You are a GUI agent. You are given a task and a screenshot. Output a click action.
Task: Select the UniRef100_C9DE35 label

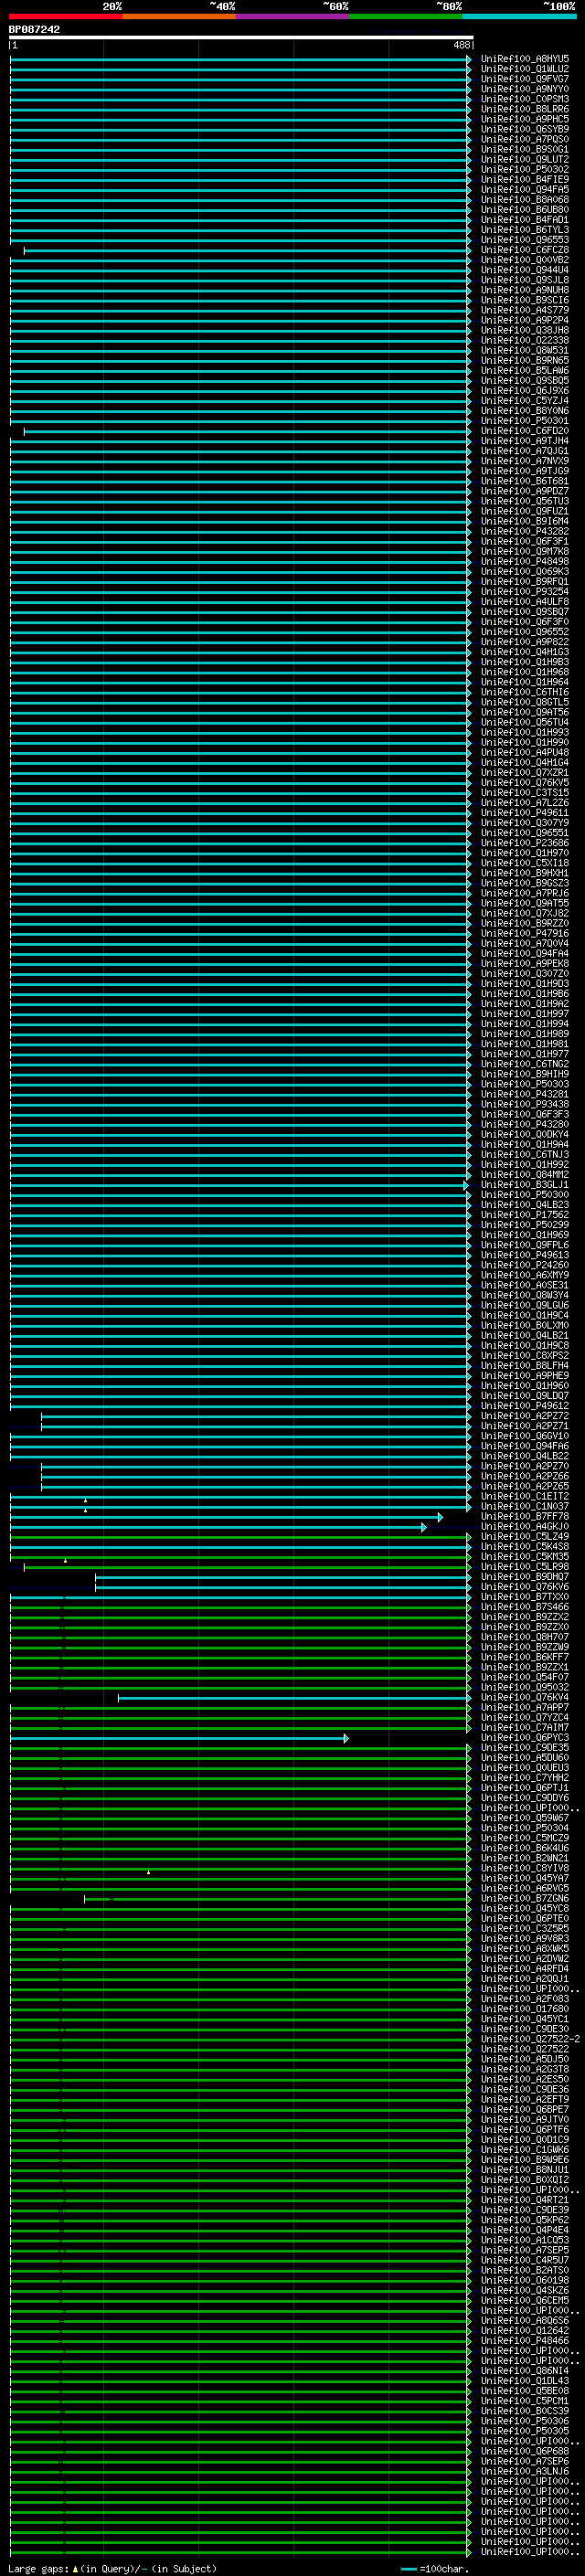coord(525,1748)
